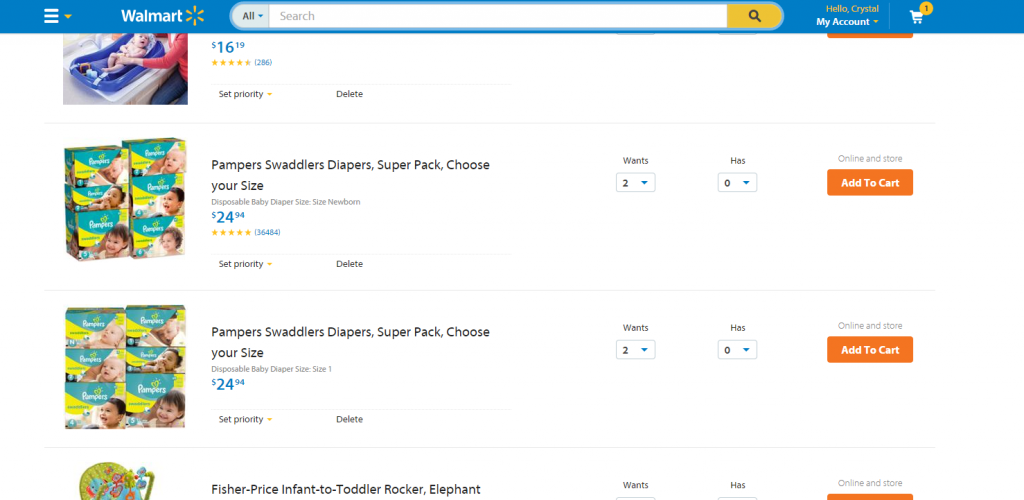The image size is (1024, 500).
Task: Change Wants quantity for Pampers Size Newborn
Action: click(x=635, y=183)
